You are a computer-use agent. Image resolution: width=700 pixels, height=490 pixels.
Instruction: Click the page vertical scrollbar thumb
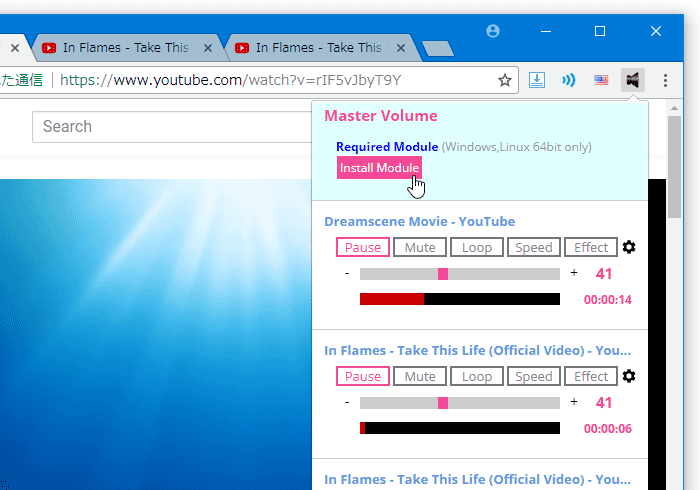click(x=674, y=167)
